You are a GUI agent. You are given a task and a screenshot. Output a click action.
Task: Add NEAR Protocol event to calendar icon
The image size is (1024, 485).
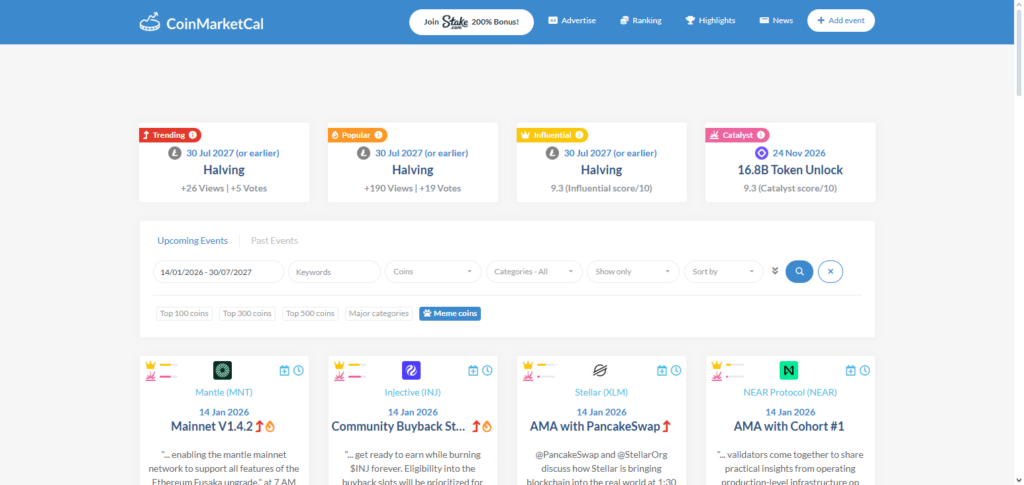pyautogui.click(x=850, y=371)
